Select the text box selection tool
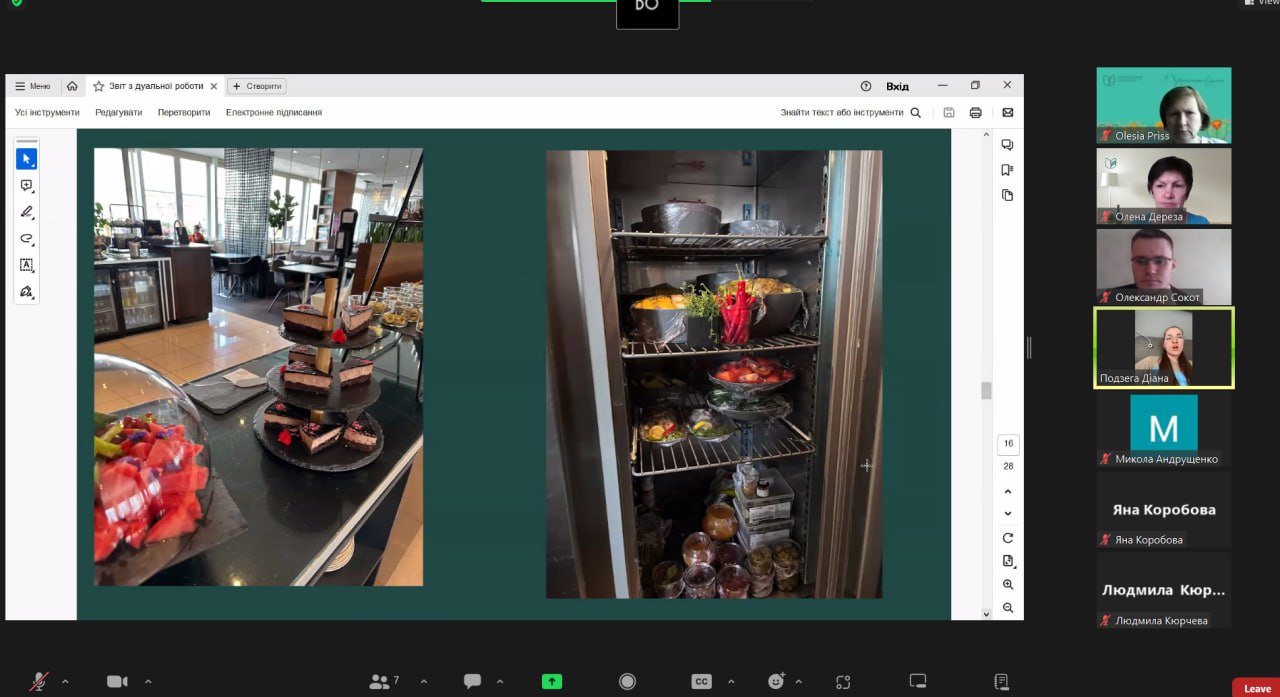1280x697 pixels. [x=27, y=265]
